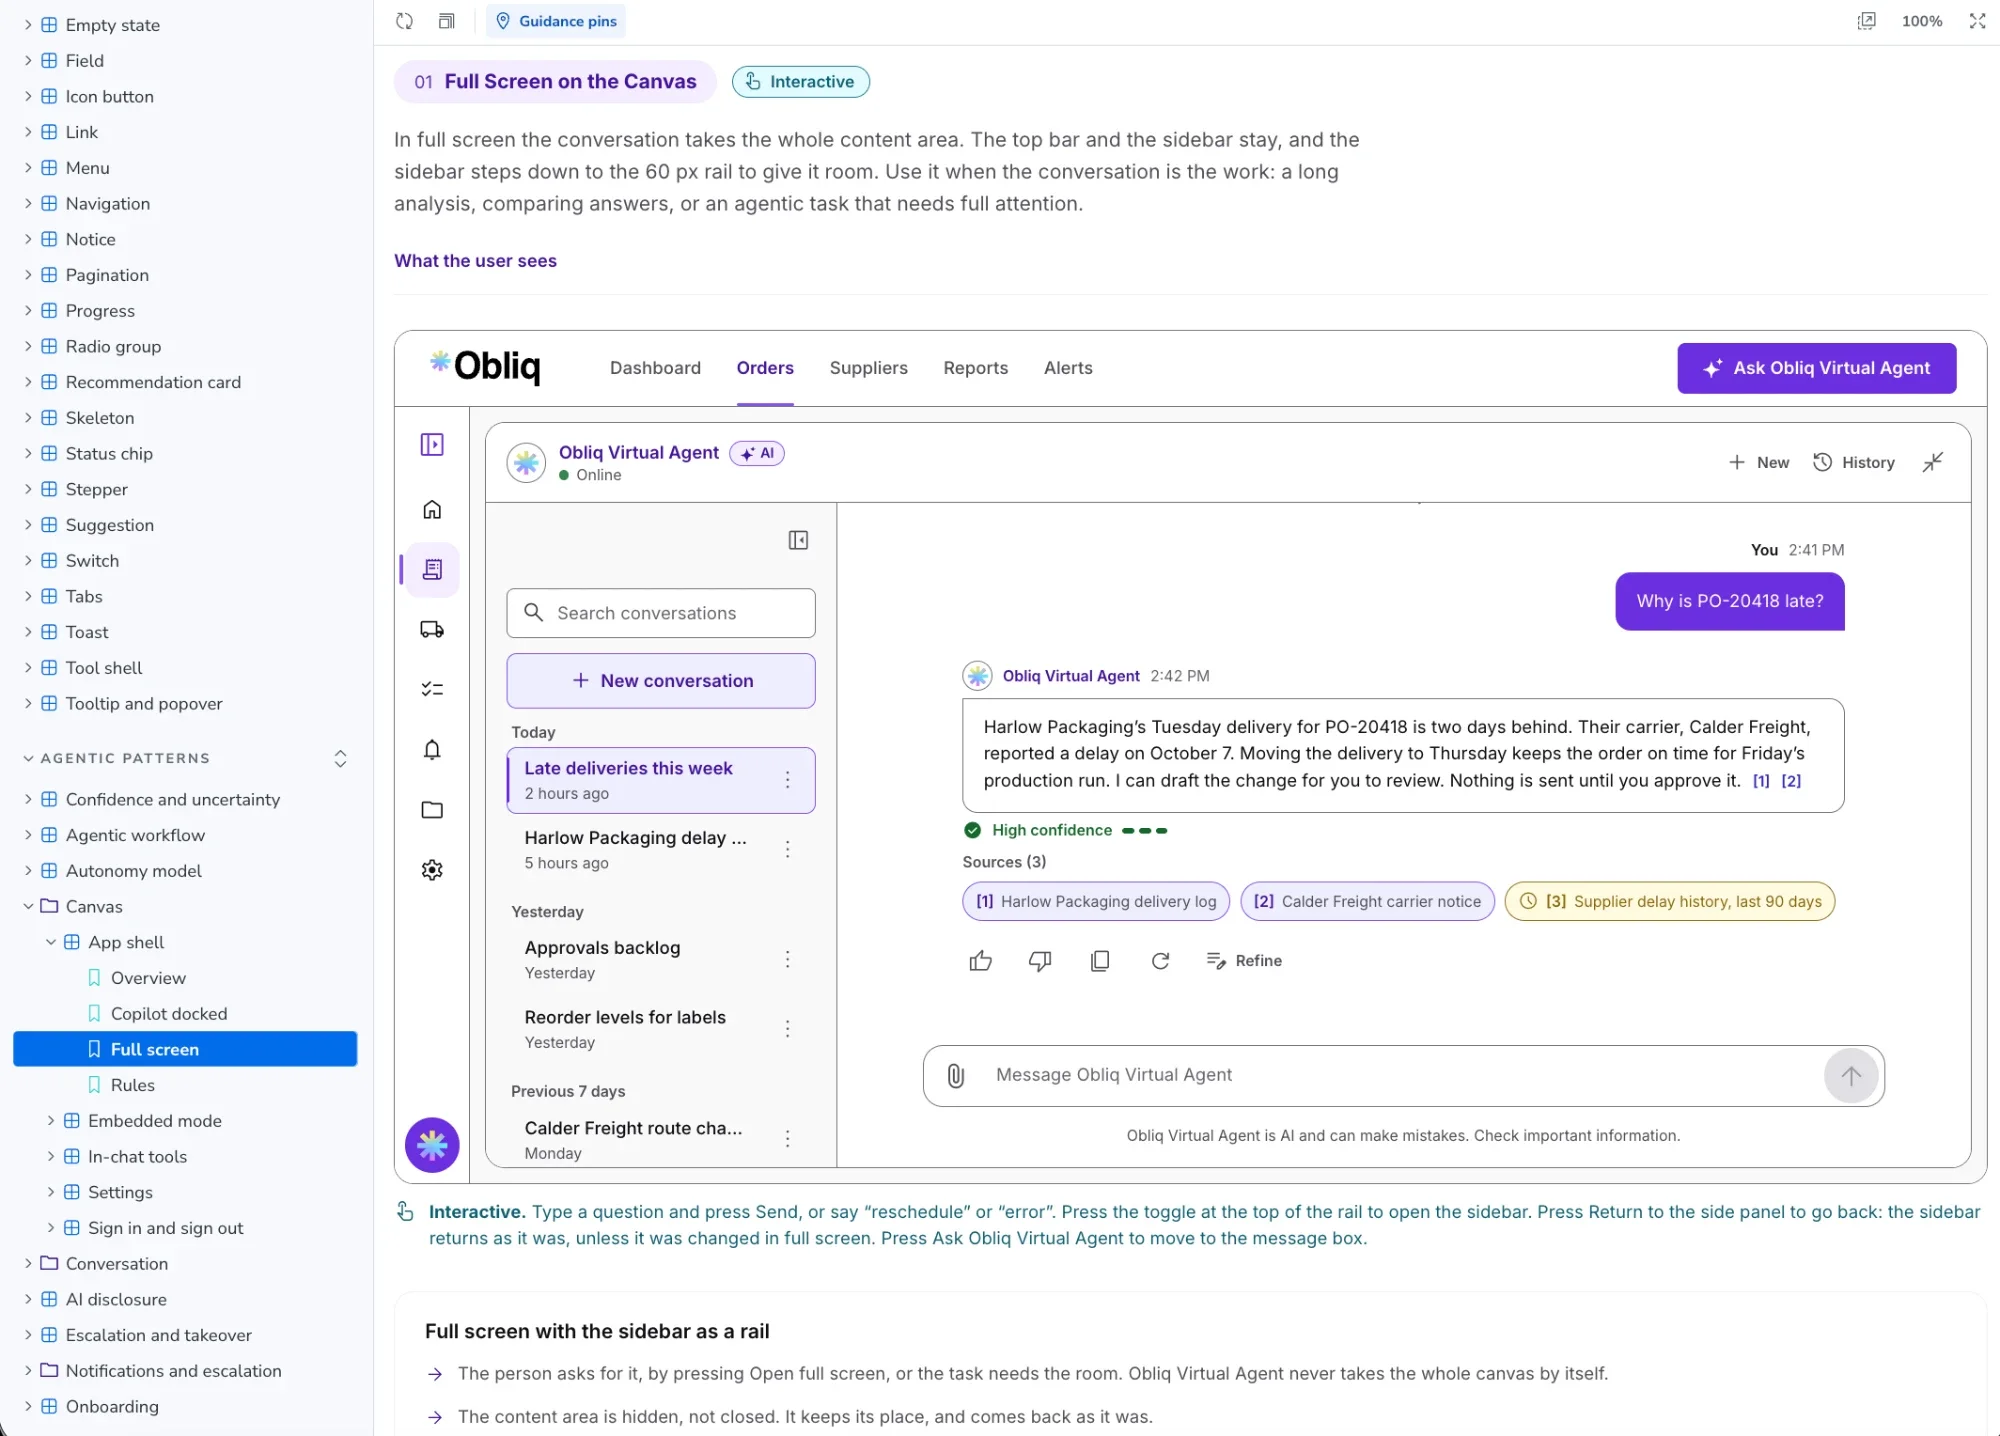Viewport: 2000px width, 1436px height.
Task: Open source chip Supplier delay history
Action: (1670, 902)
